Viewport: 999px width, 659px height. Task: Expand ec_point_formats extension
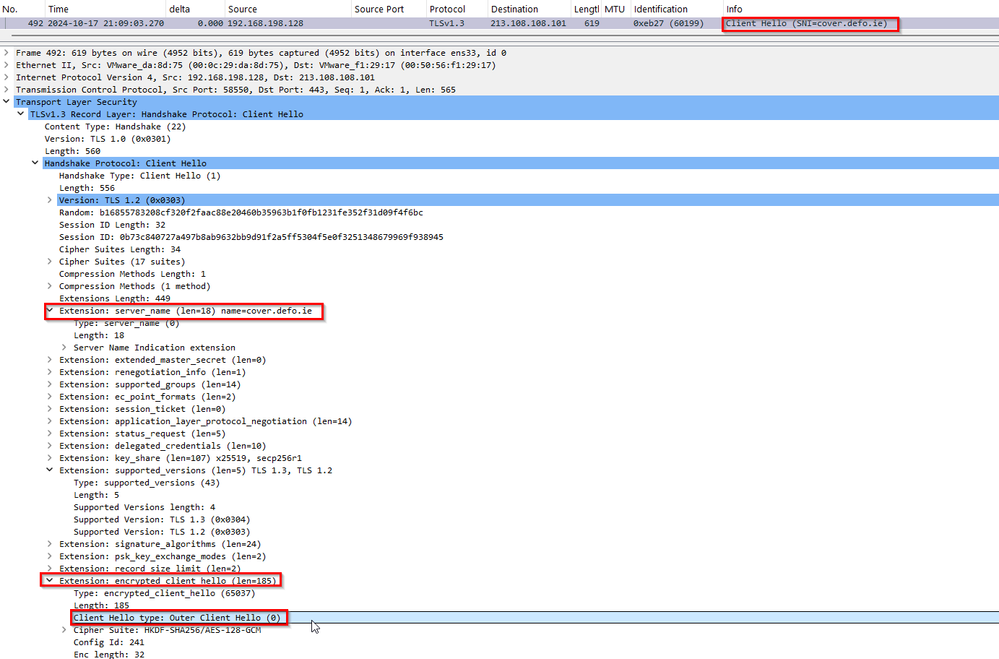click(x=49, y=396)
